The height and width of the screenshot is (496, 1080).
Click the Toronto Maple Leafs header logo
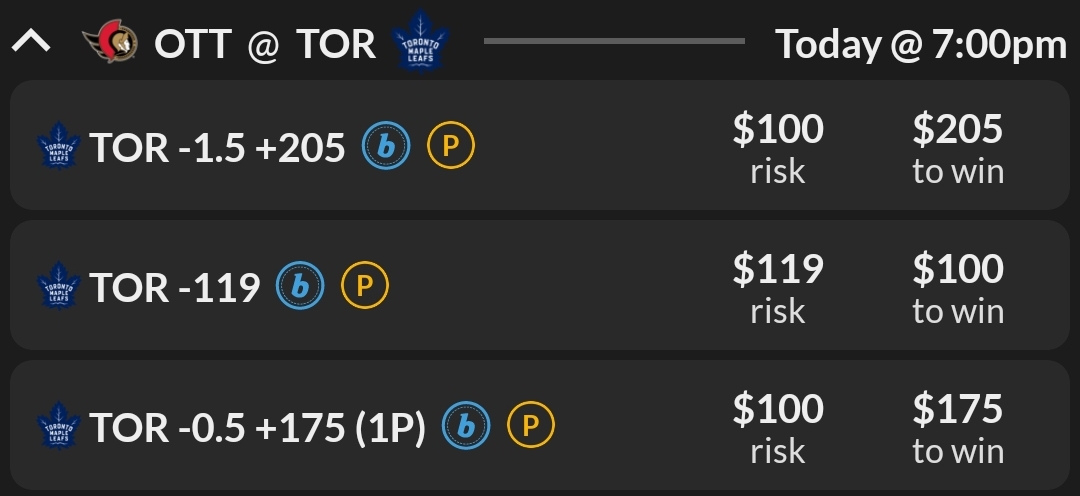point(420,43)
